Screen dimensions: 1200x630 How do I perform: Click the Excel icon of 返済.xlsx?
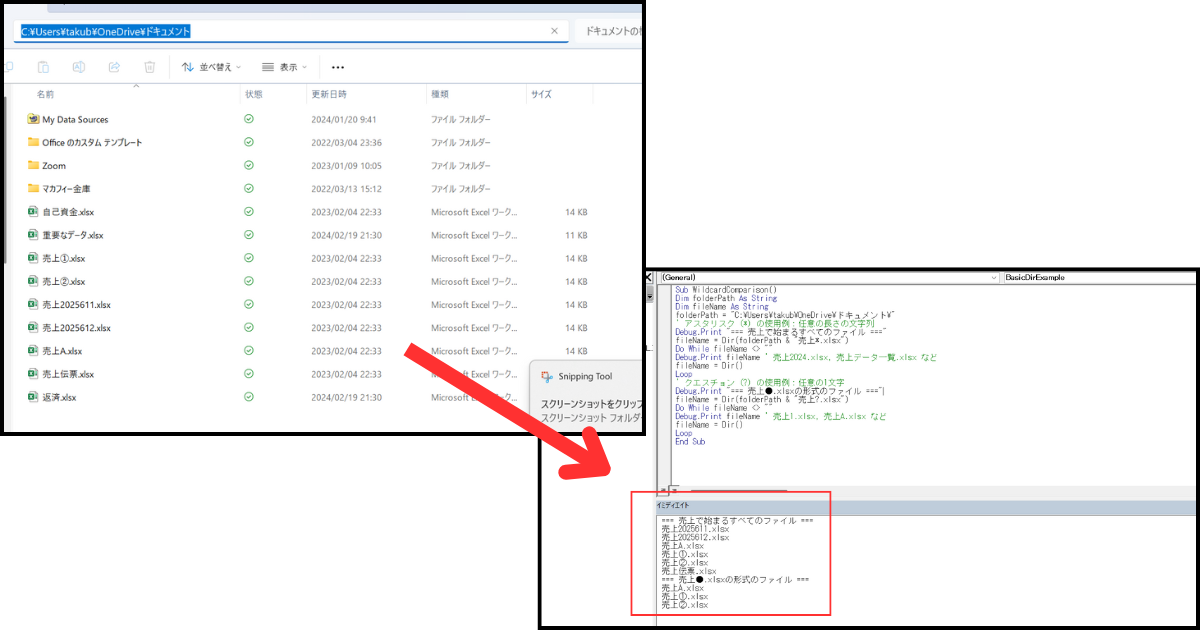pyautogui.click(x=33, y=397)
